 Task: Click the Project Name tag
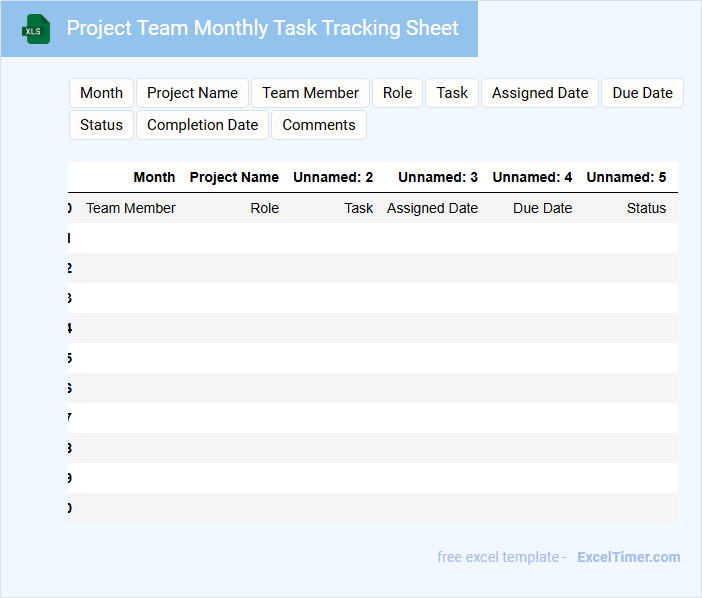192,93
